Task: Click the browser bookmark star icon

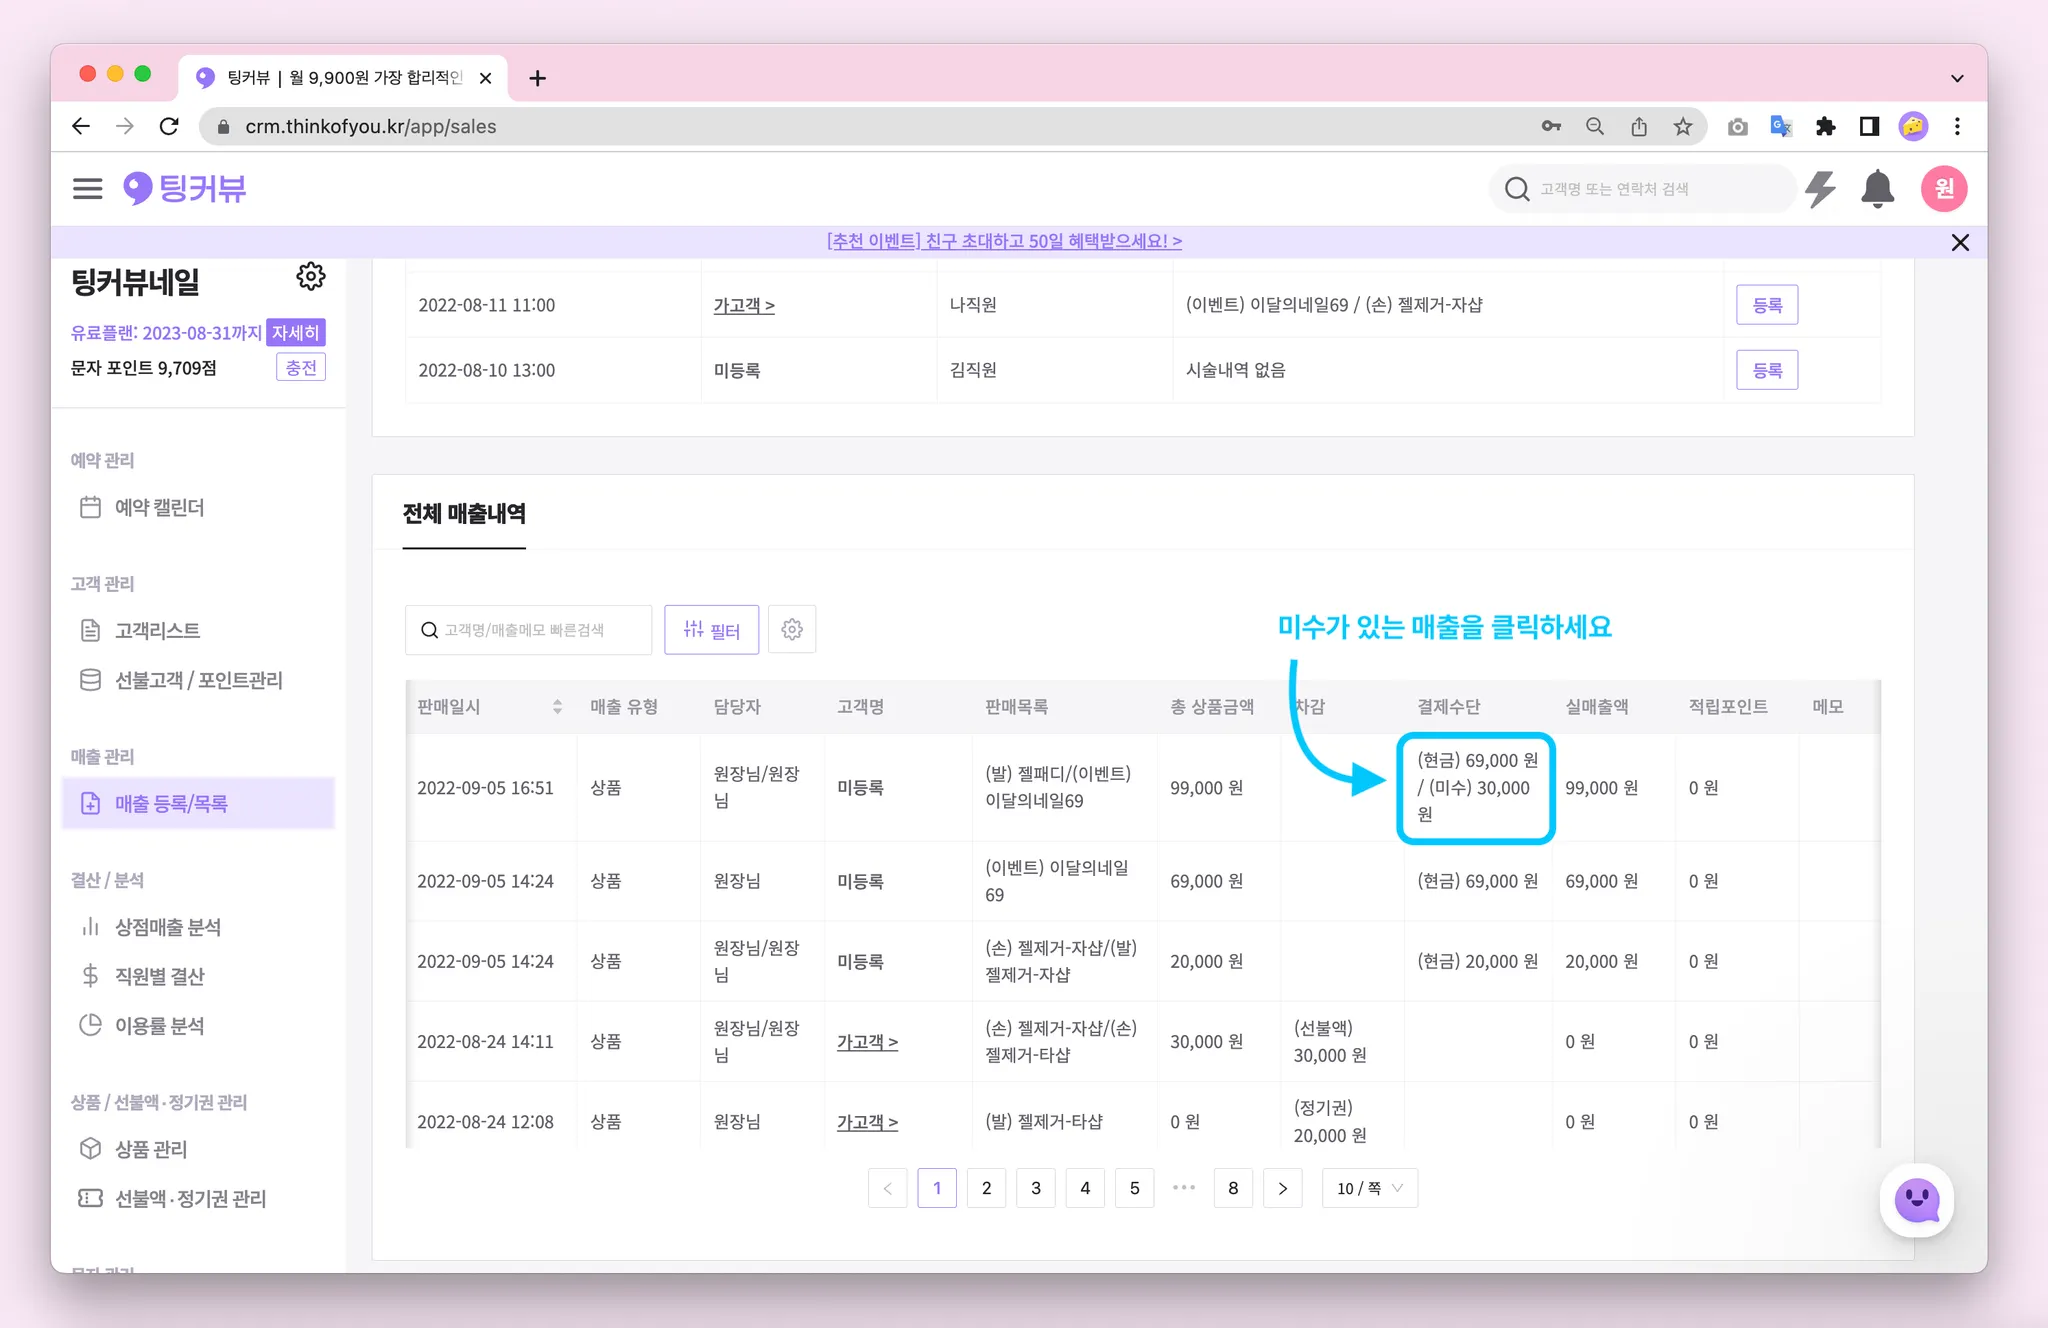Action: (x=1683, y=127)
